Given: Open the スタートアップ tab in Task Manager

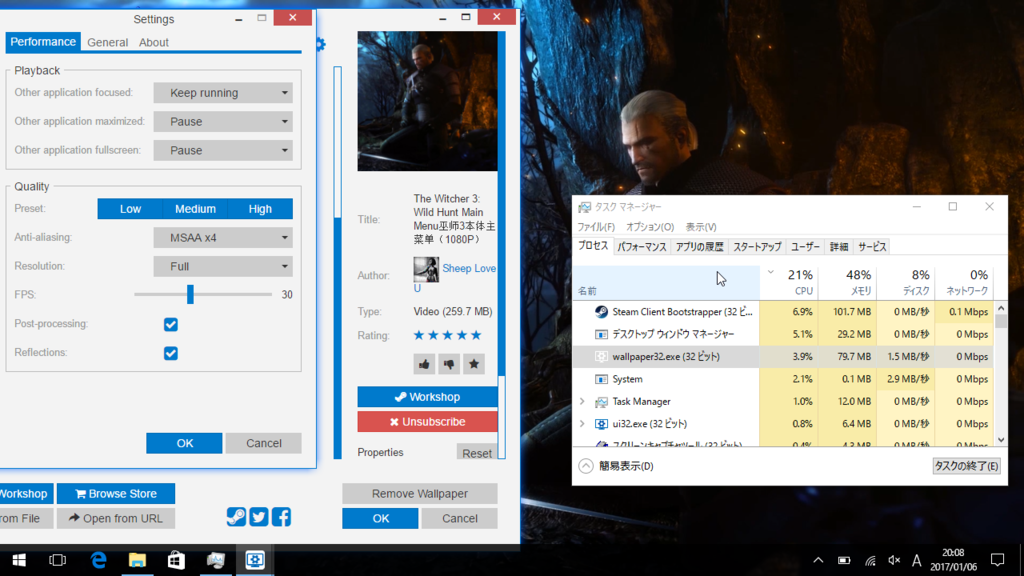Looking at the screenshot, I should pyautogui.click(x=757, y=247).
